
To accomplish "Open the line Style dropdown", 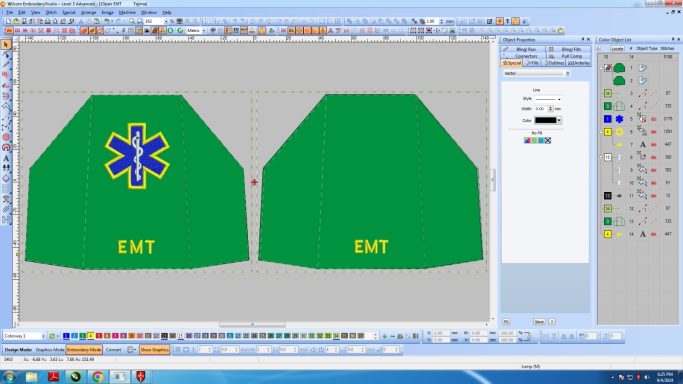I will click(x=548, y=99).
